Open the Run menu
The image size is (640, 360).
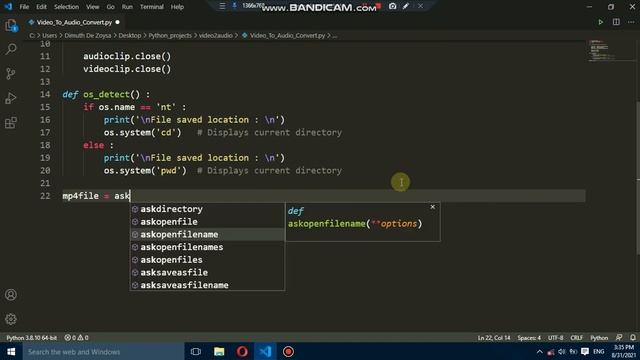click(x=127, y=7)
